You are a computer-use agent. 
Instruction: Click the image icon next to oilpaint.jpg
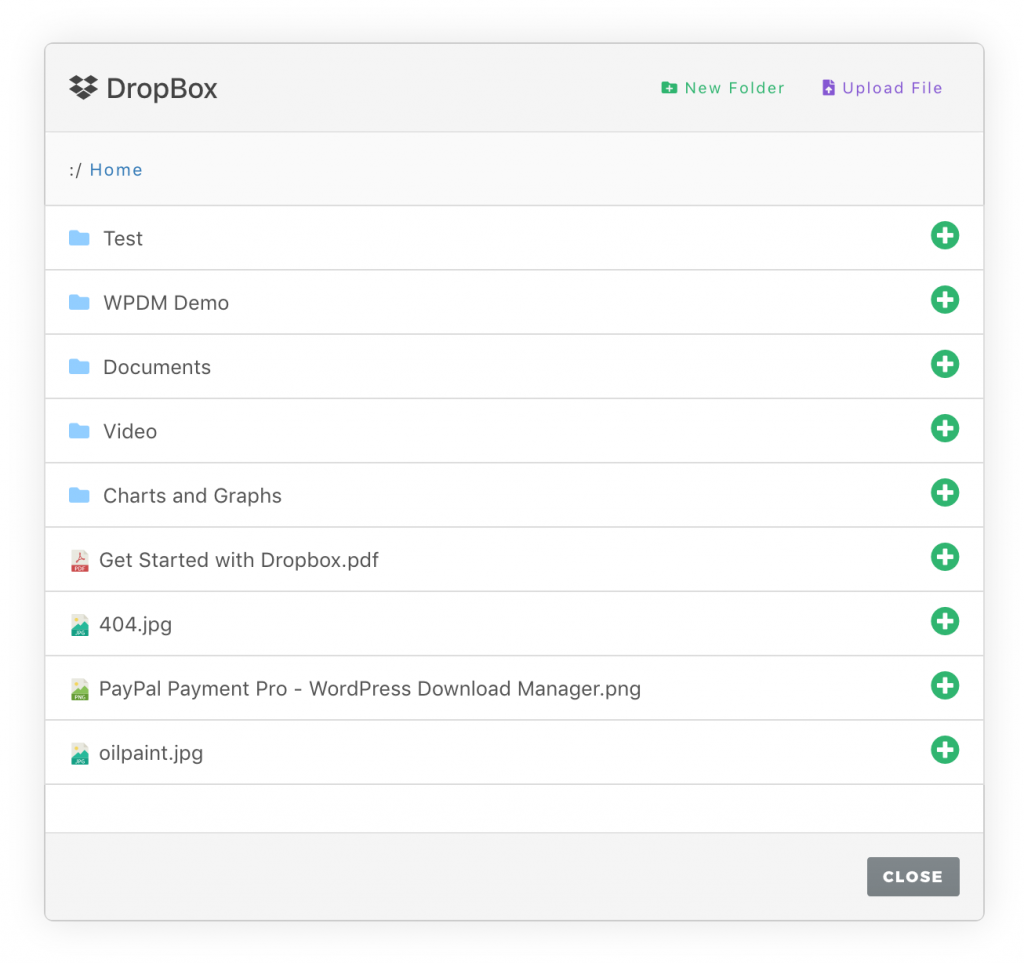[x=80, y=752]
